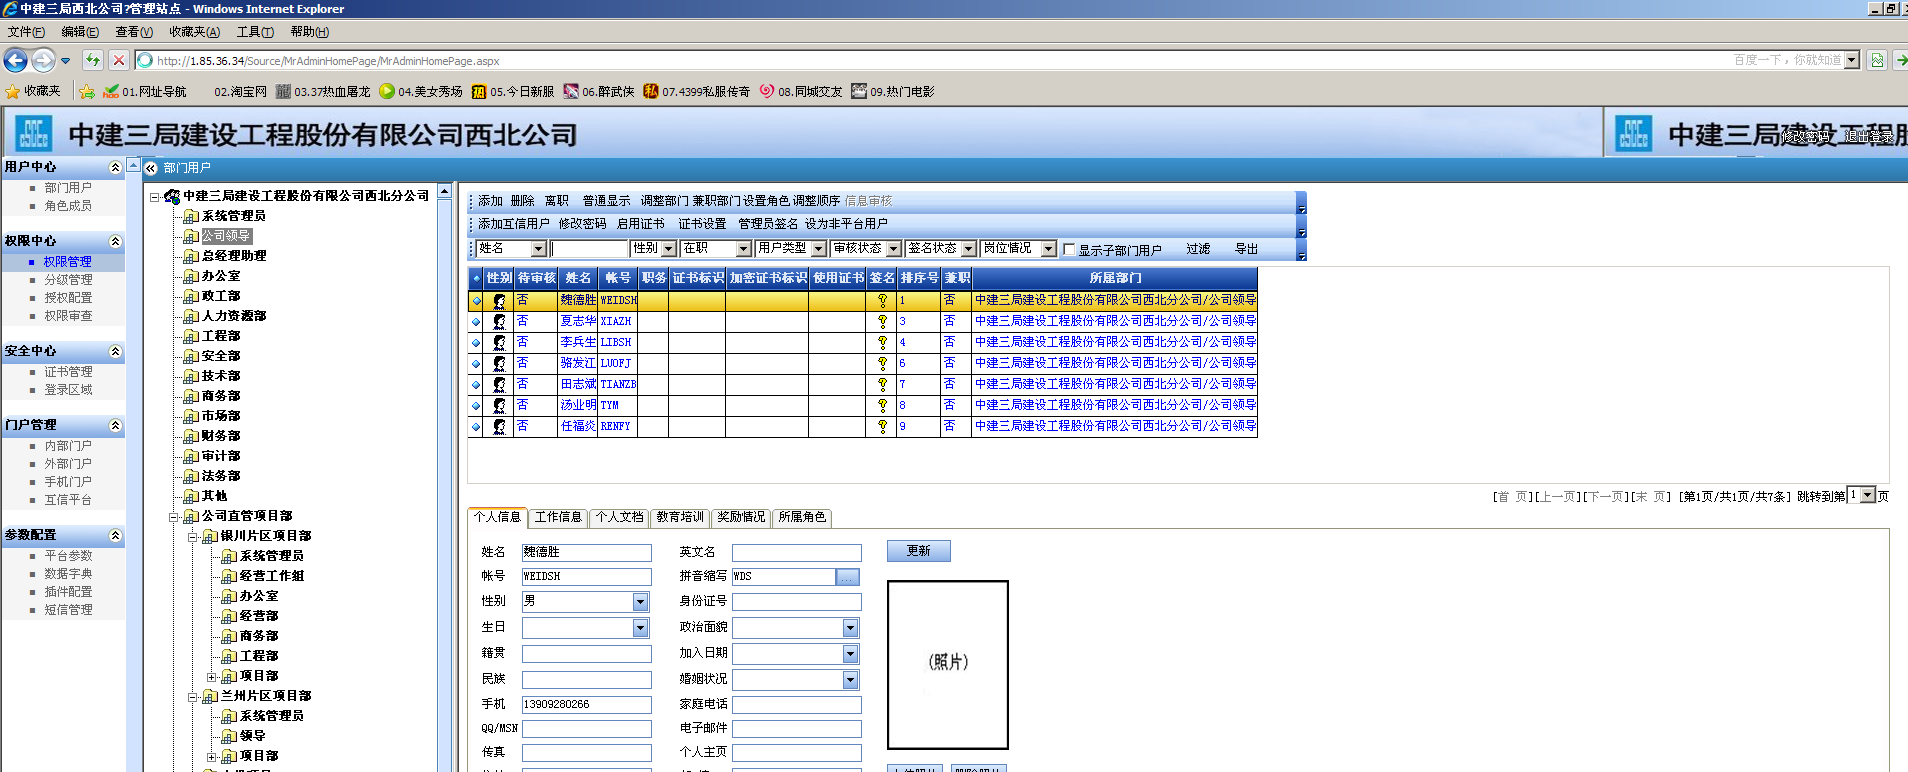Stop loading with the red X icon
The height and width of the screenshot is (772, 1908).
(118, 60)
